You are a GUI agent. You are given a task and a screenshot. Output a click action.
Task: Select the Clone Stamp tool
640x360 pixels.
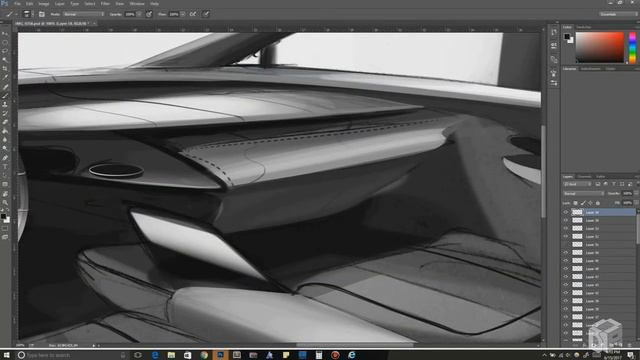point(5,104)
